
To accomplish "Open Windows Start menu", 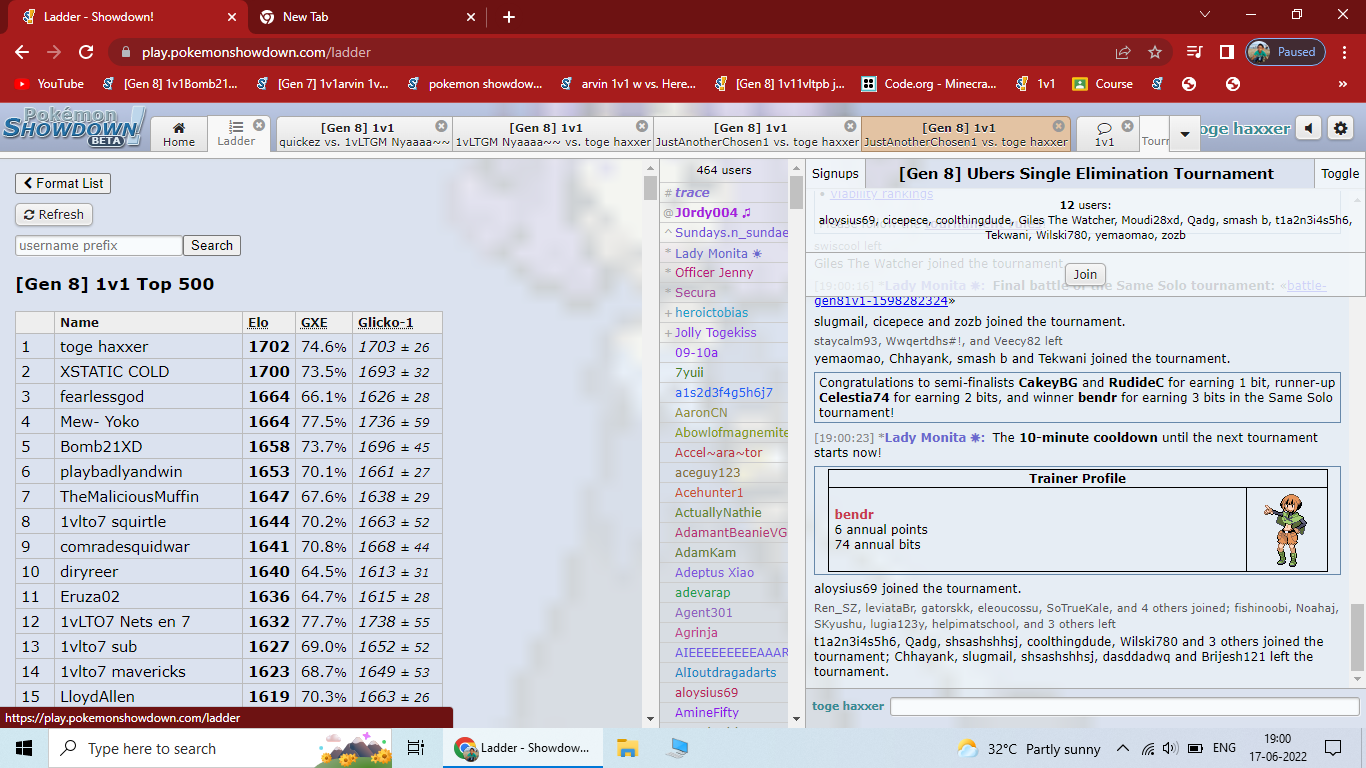I will pyautogui.click(x=24, y=748).
